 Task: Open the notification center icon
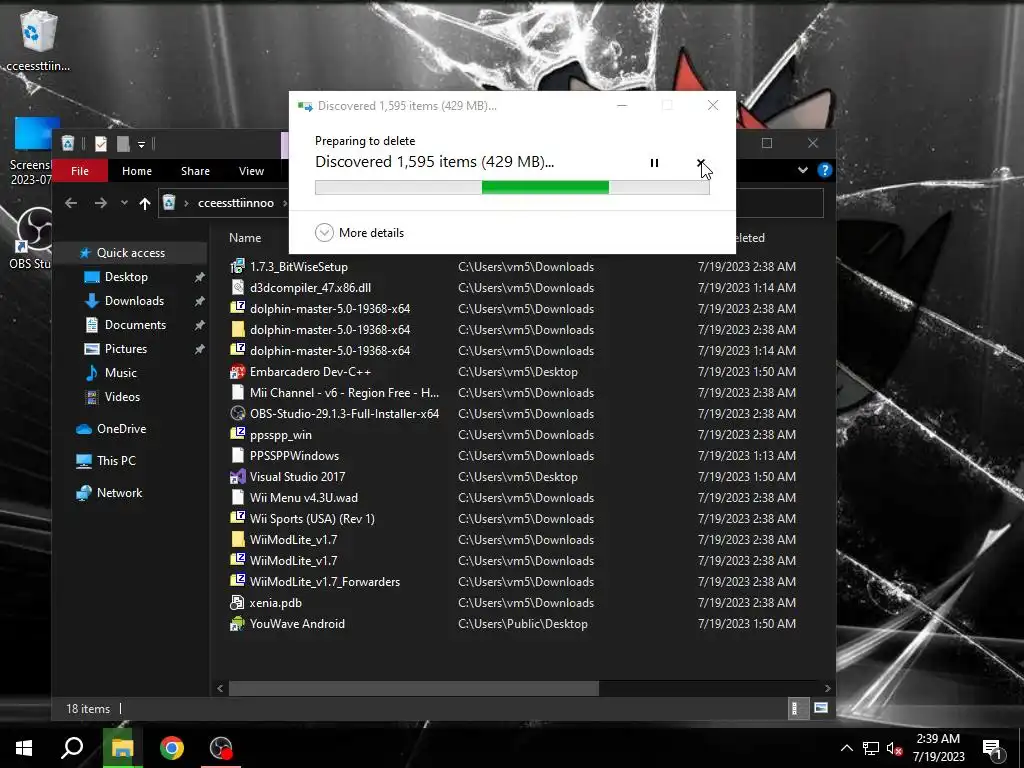point(994,748)
